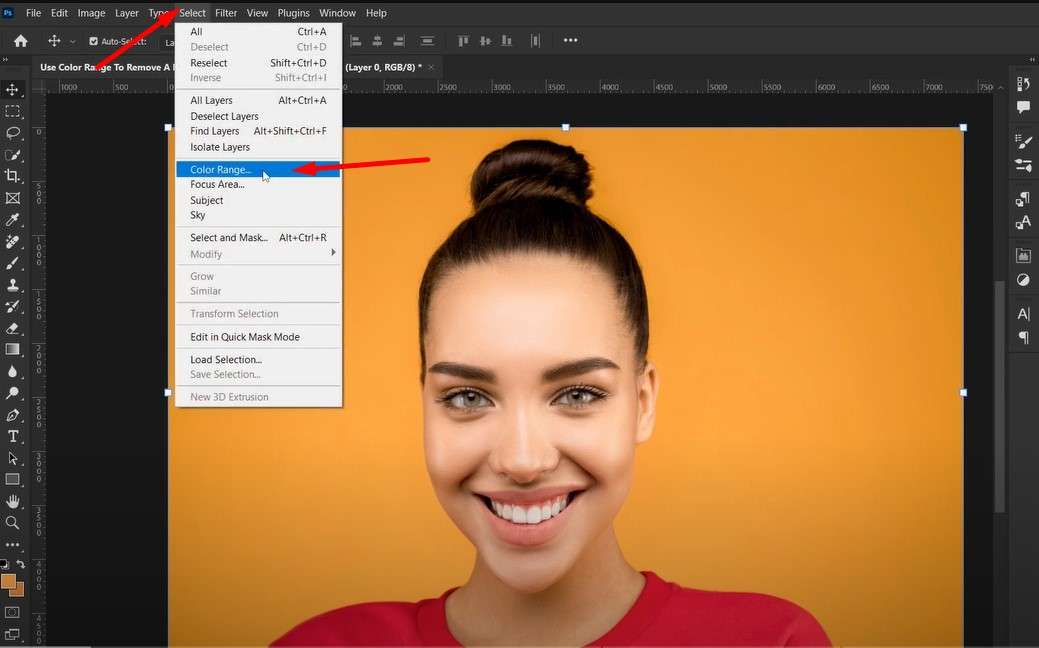The width and height of the screenshot is (1039, 648).
Task: Reset default foreground and background colors
Action: pyautogui.click(x=5, y=565)
